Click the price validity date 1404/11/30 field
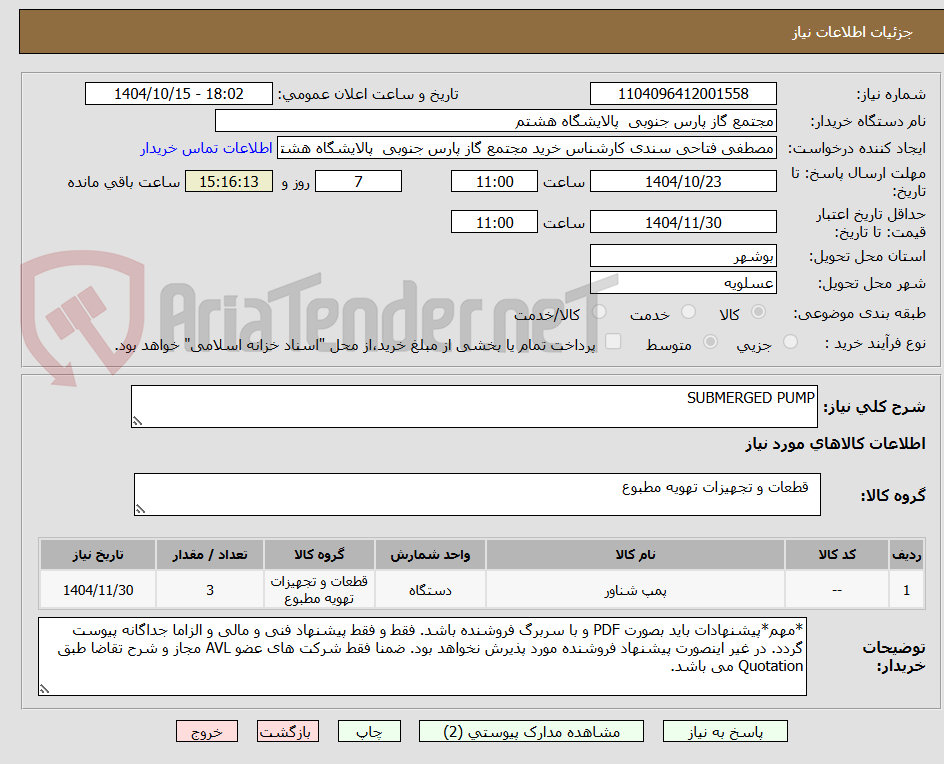 pos(683,222)
